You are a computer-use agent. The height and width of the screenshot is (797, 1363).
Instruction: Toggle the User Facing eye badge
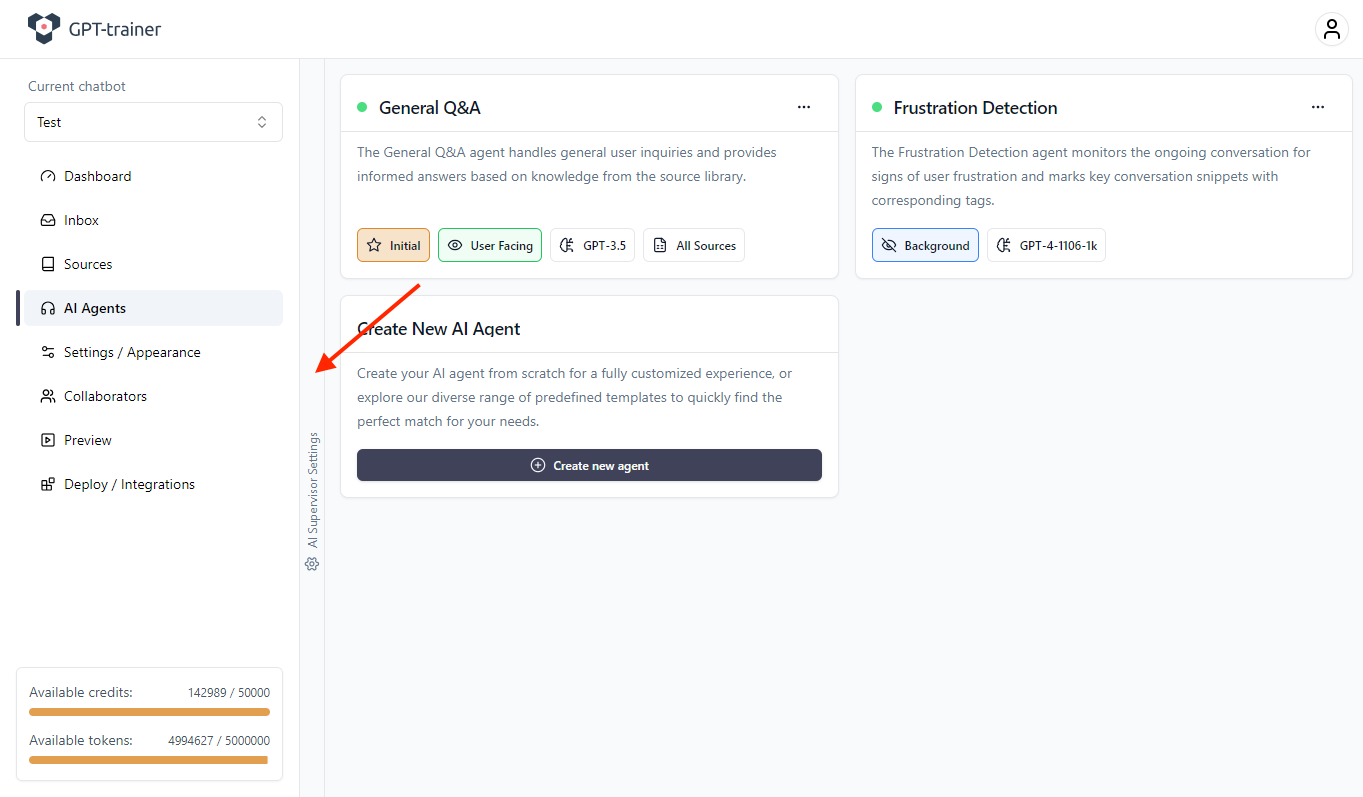490,245
